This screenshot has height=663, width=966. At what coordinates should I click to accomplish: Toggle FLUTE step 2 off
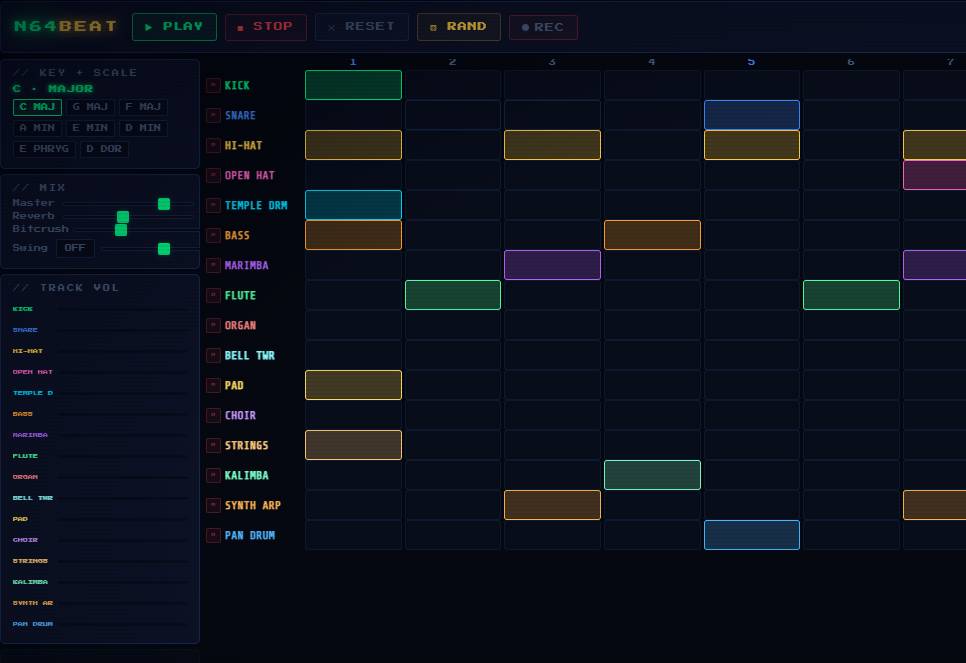(x=453, y=295)
